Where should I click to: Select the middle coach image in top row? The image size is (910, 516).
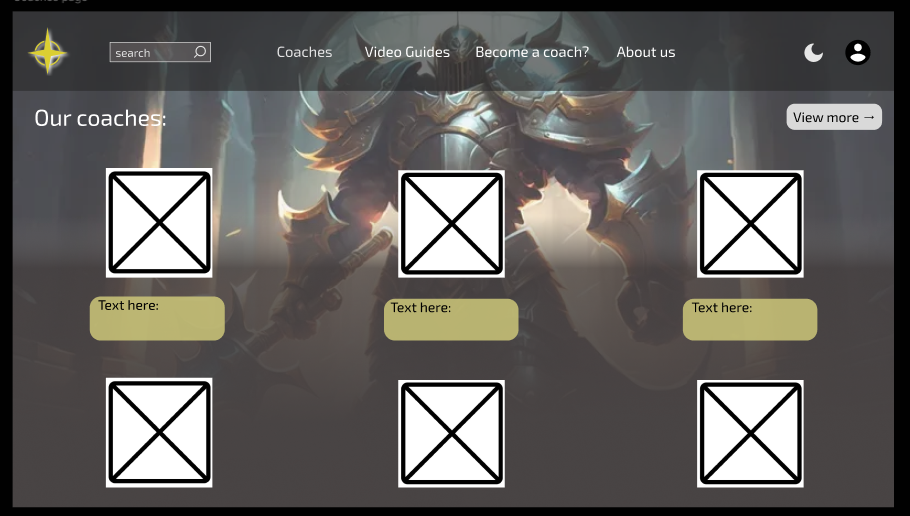coord(451,223)
